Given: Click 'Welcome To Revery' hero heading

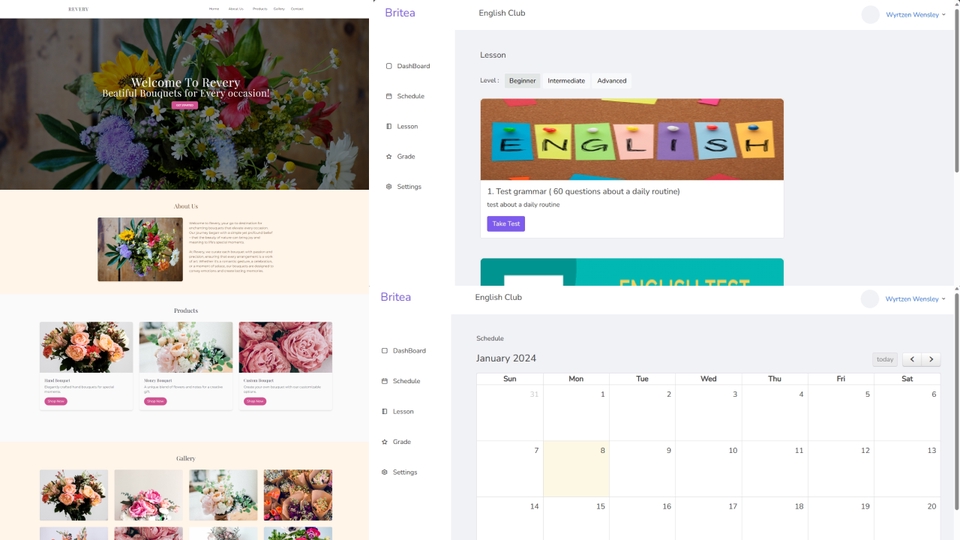Looking at the screenshot, I should click(186, 82).
